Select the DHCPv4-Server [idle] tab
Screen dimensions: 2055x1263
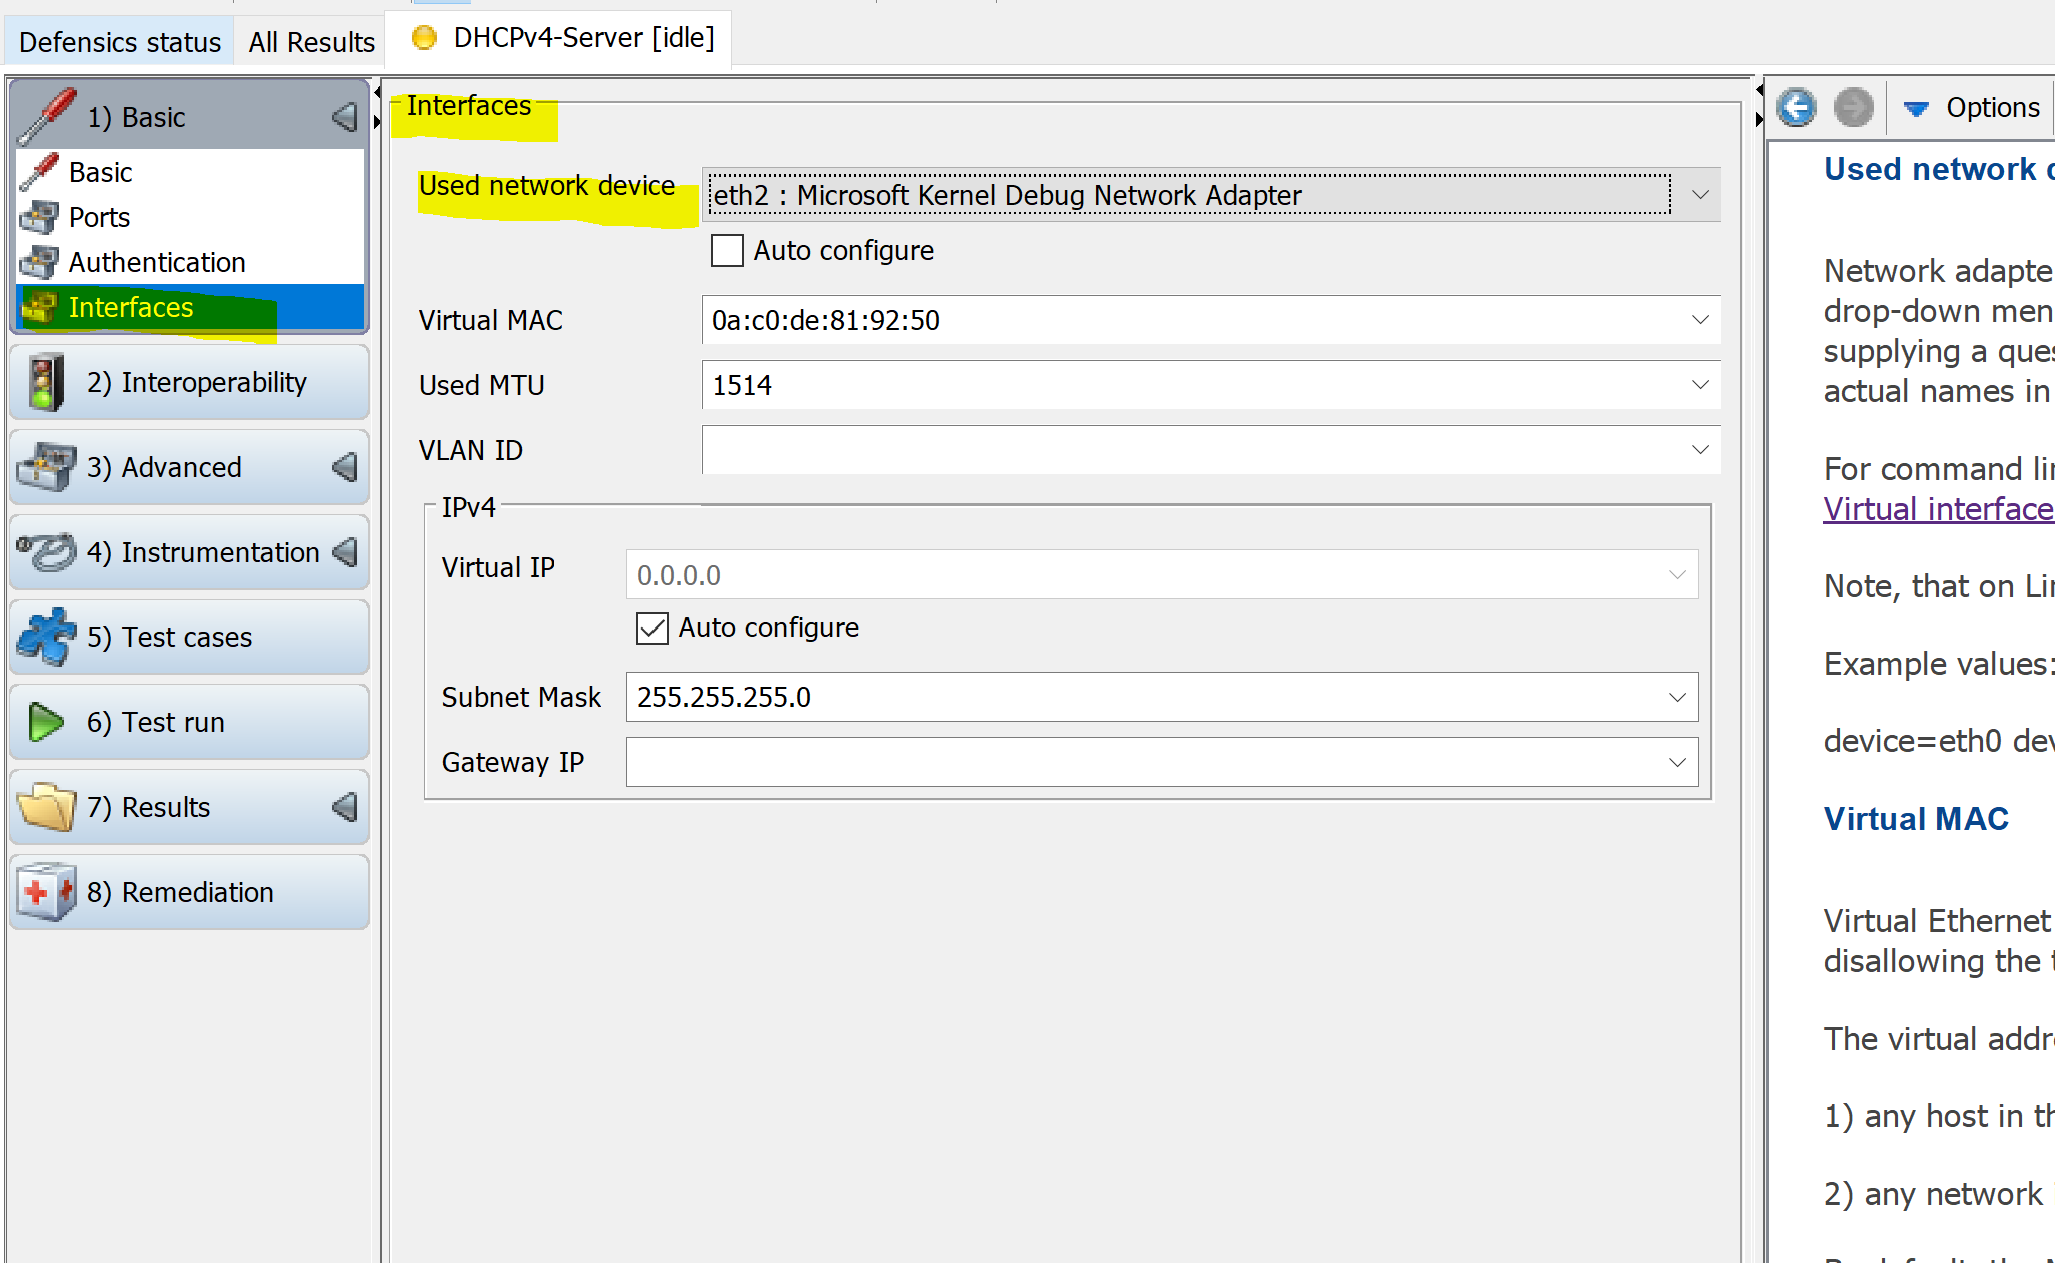[x=560, y=38]
